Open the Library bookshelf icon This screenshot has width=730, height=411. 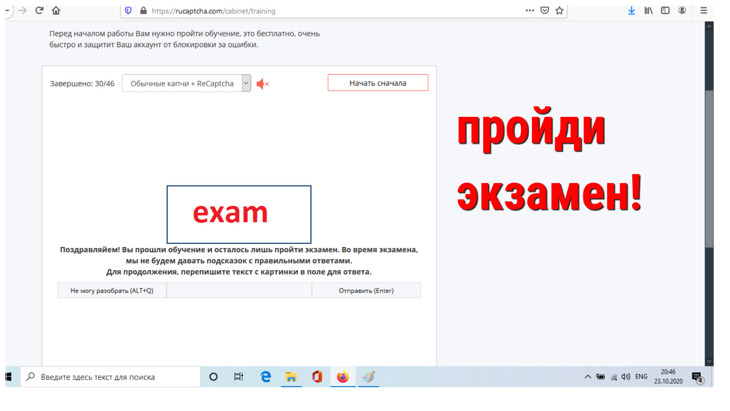click(x=648, y=10)
